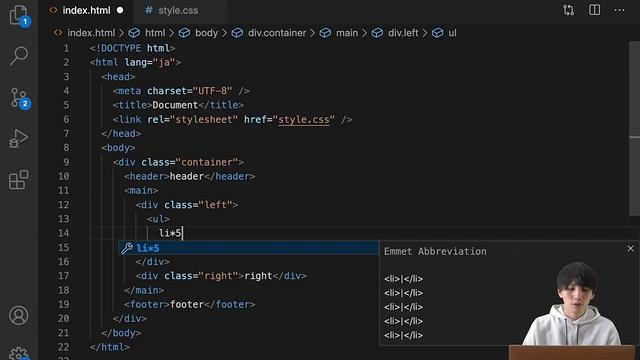The height and width of the screenshot is (360, 640).
Task: Expand the div.container breadcrumb
Action: coord(277,33)
